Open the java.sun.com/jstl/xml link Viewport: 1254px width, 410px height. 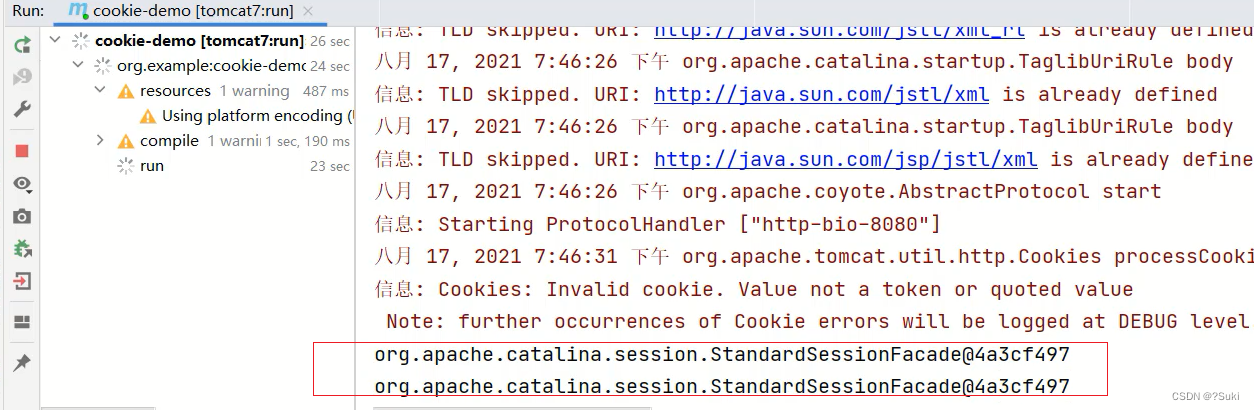pos(821,95)
